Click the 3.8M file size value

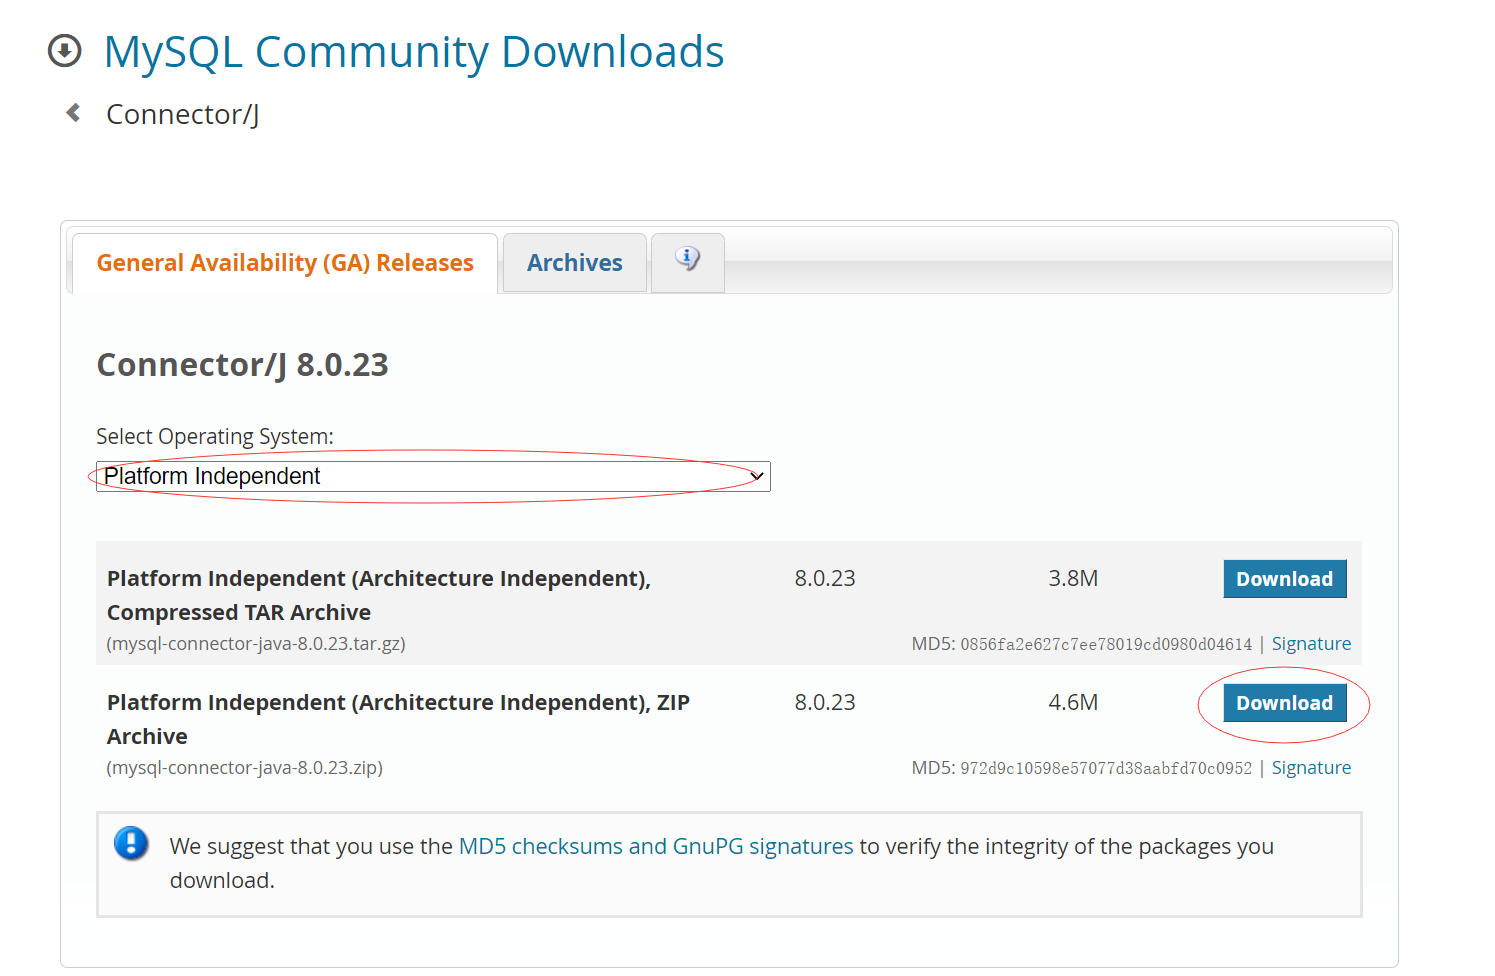[x=1073, y=578]
